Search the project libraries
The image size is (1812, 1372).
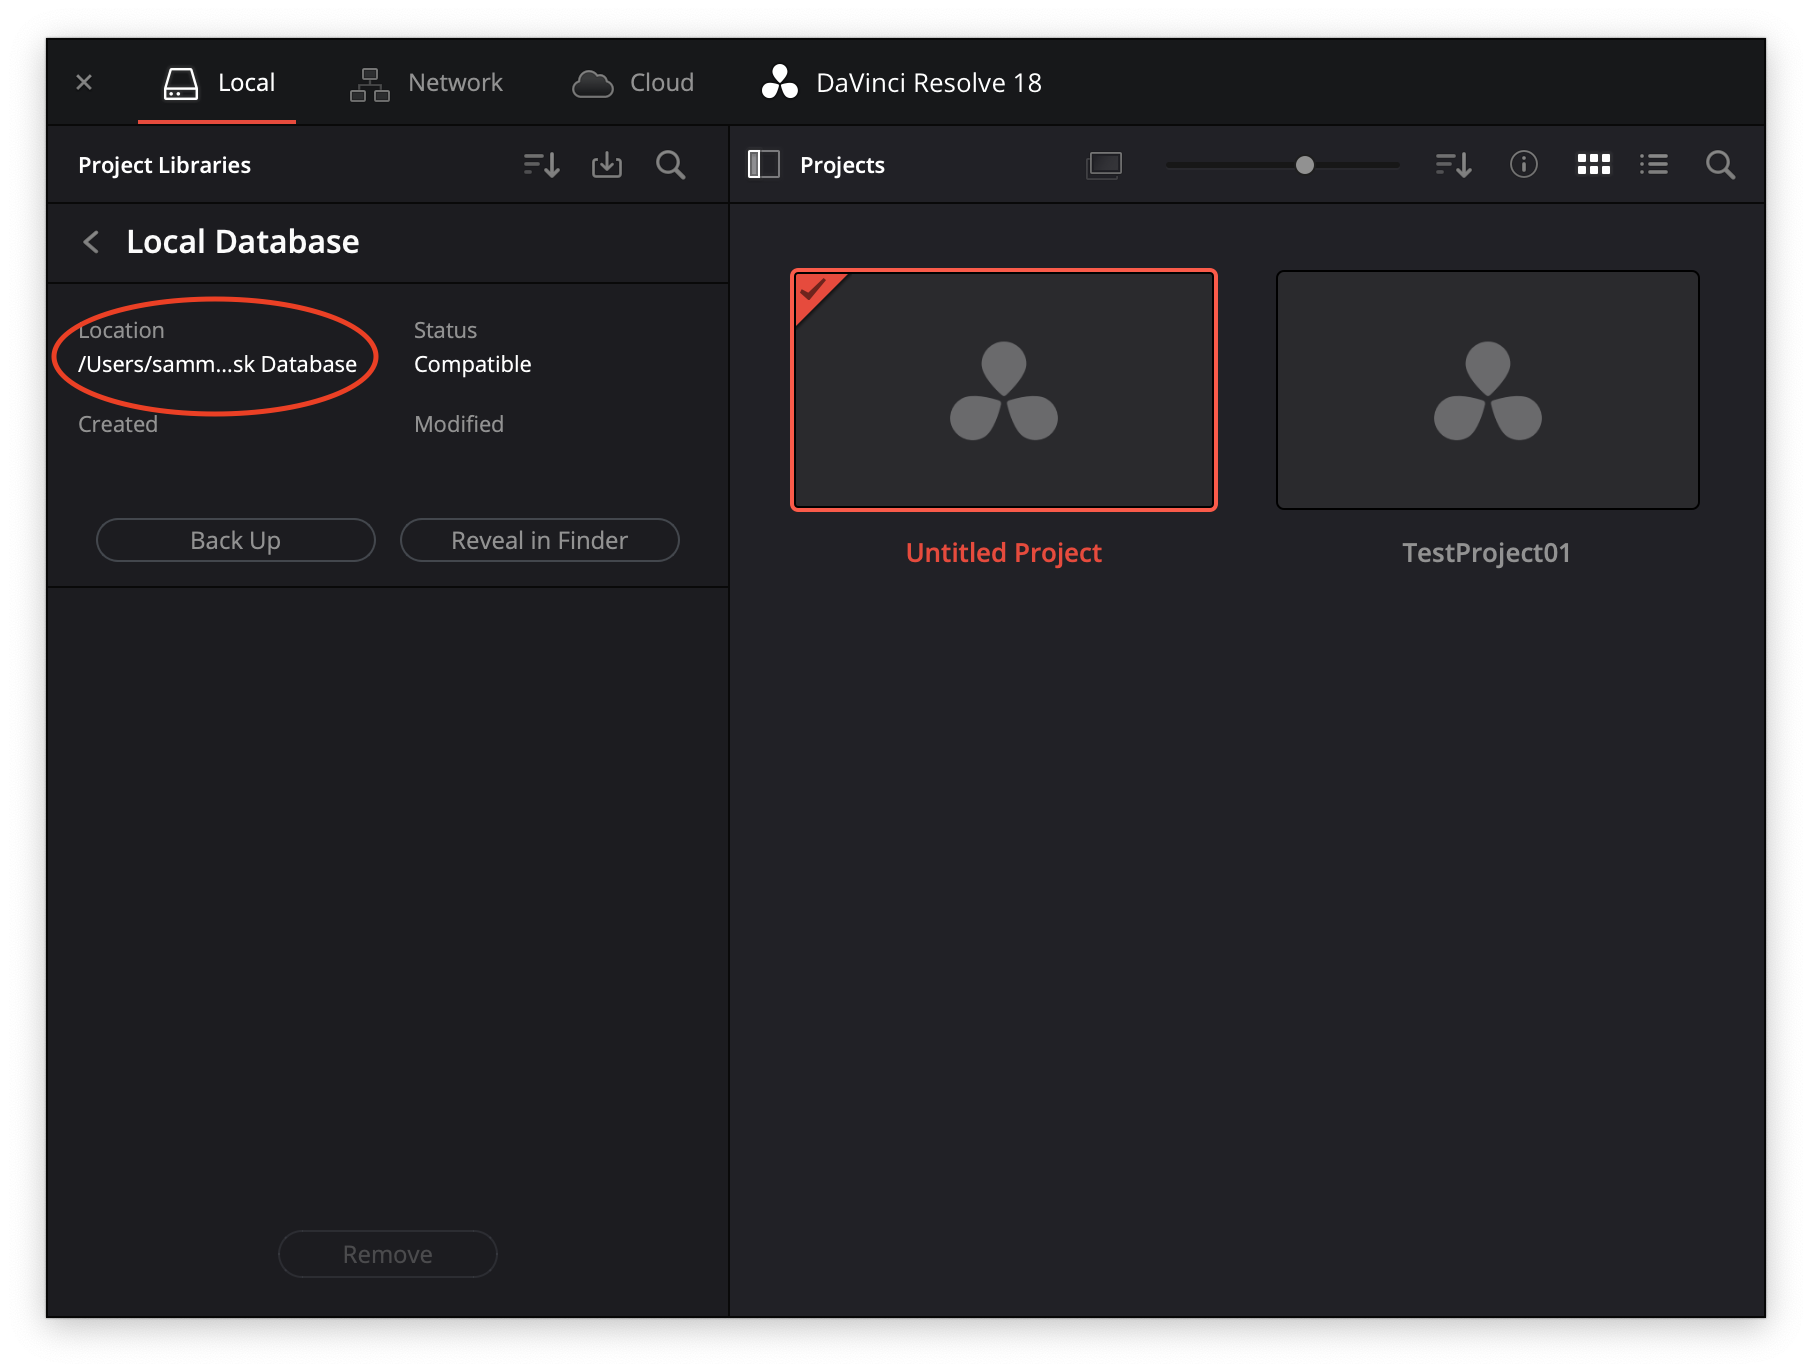[671, 165]
